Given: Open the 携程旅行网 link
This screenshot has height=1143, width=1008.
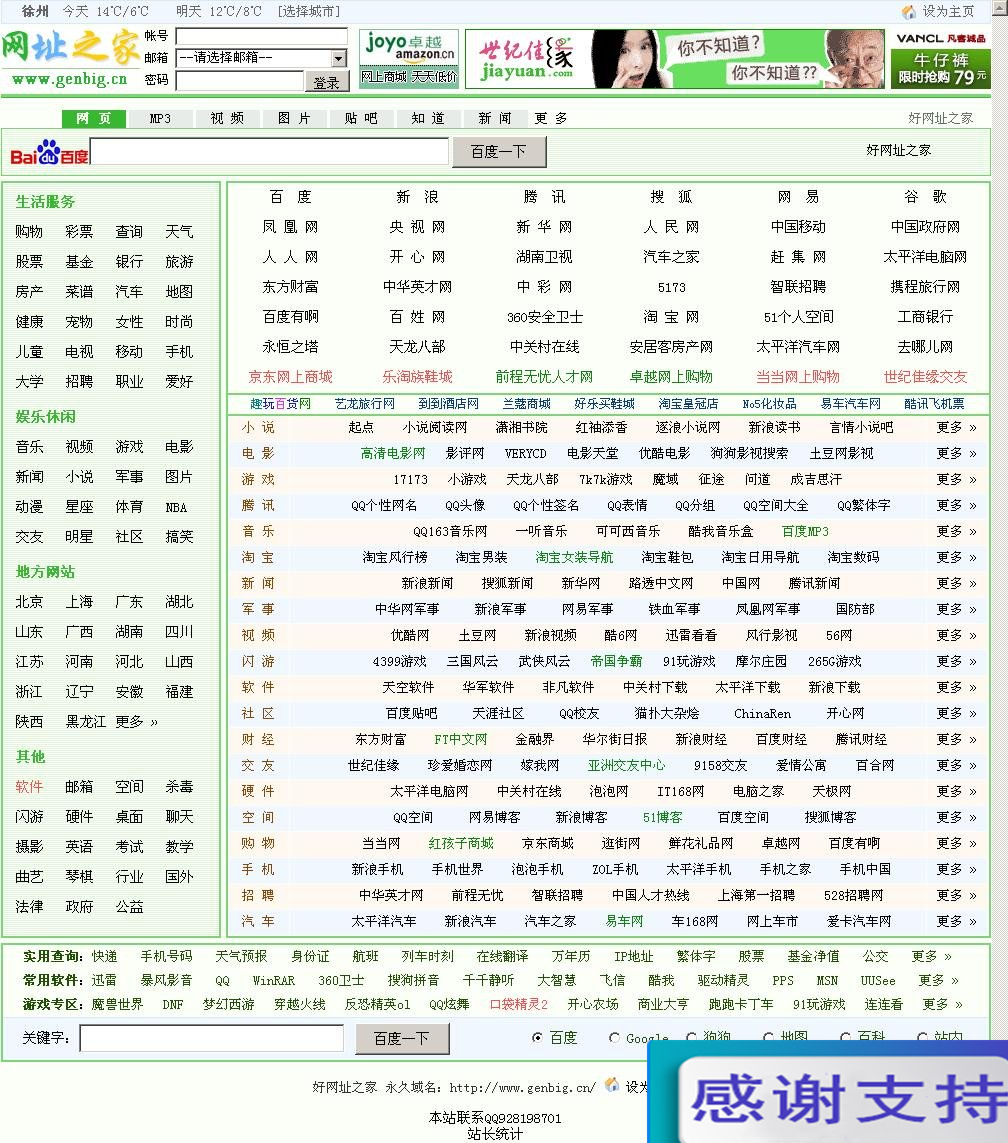Looking at the screenshot, I should pos(925,286).
